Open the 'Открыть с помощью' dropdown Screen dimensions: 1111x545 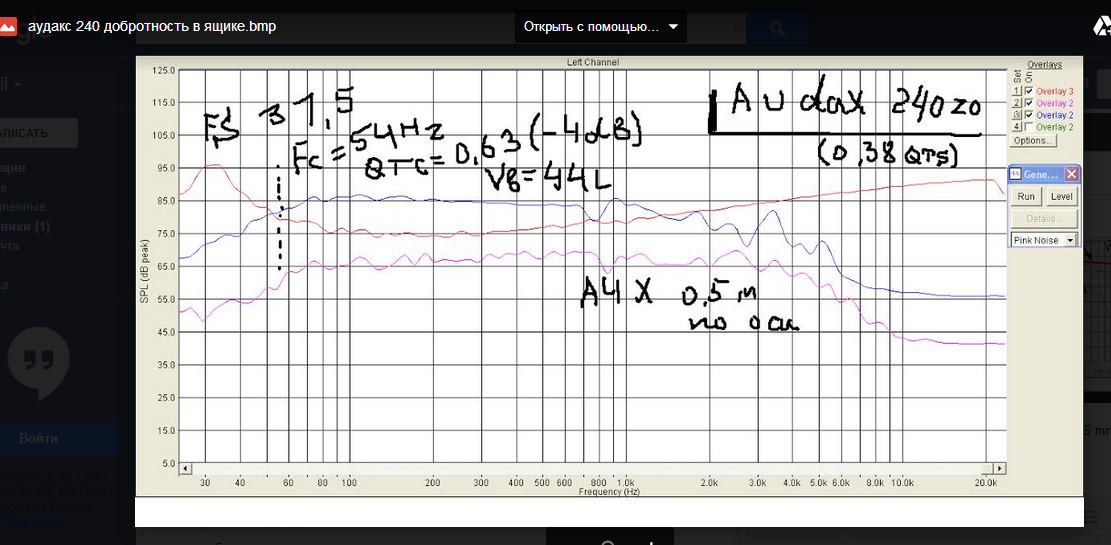(601, 27)
